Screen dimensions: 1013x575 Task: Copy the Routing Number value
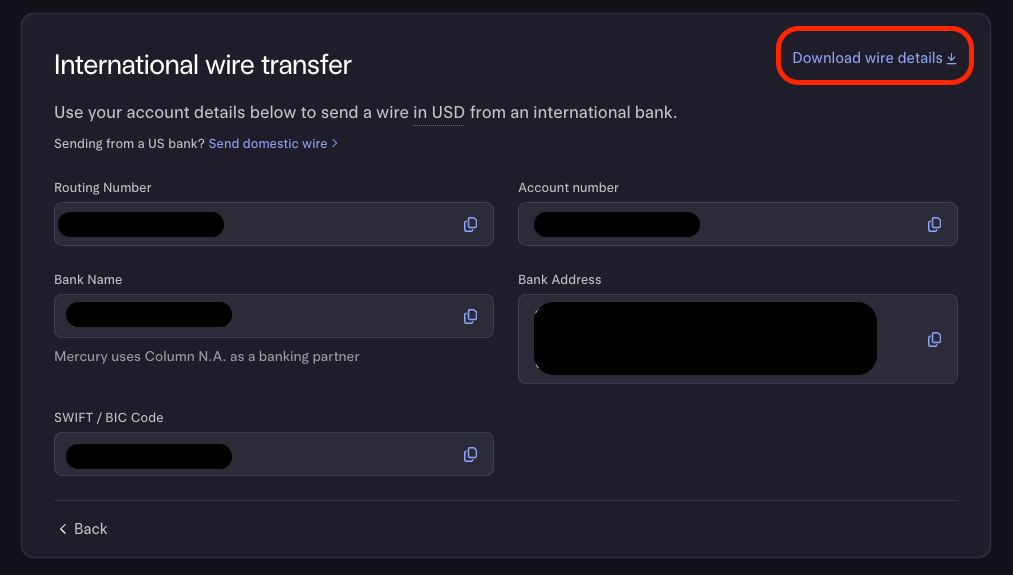[x=470, y=225]
